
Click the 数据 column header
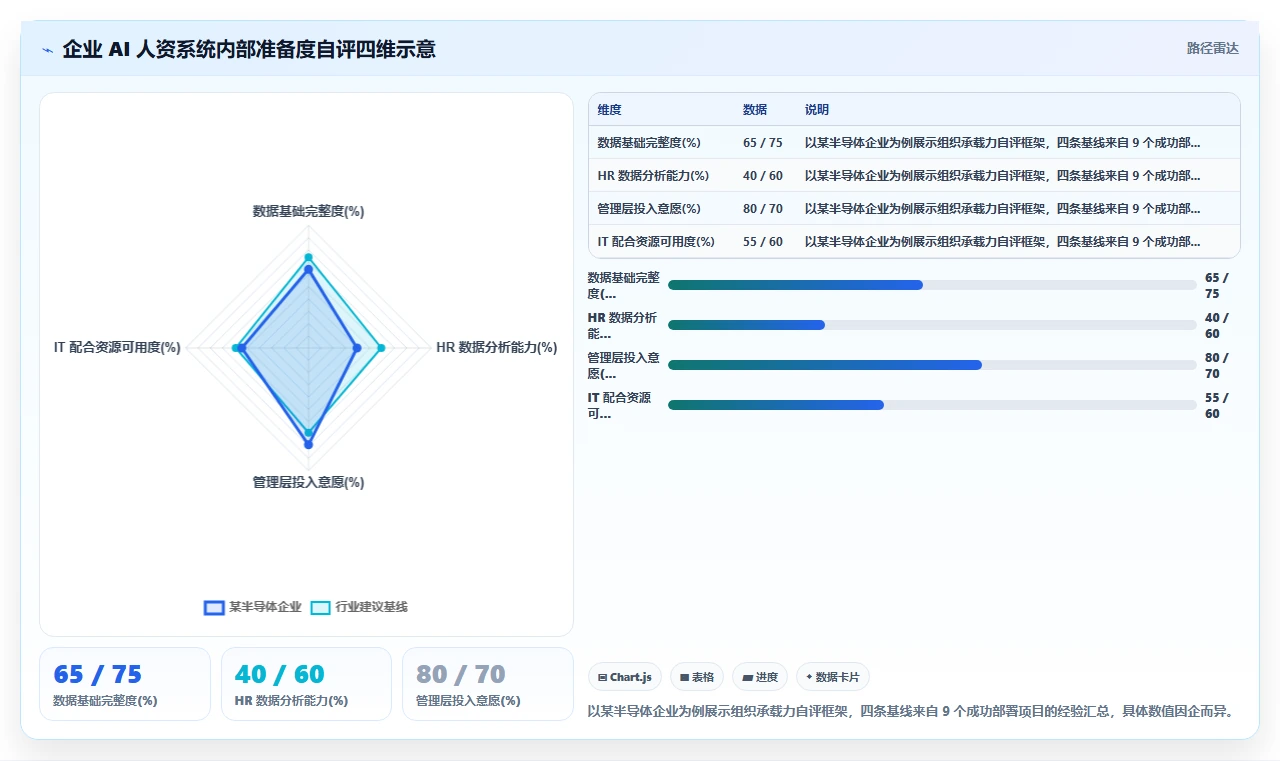click(x=755, y=110)
